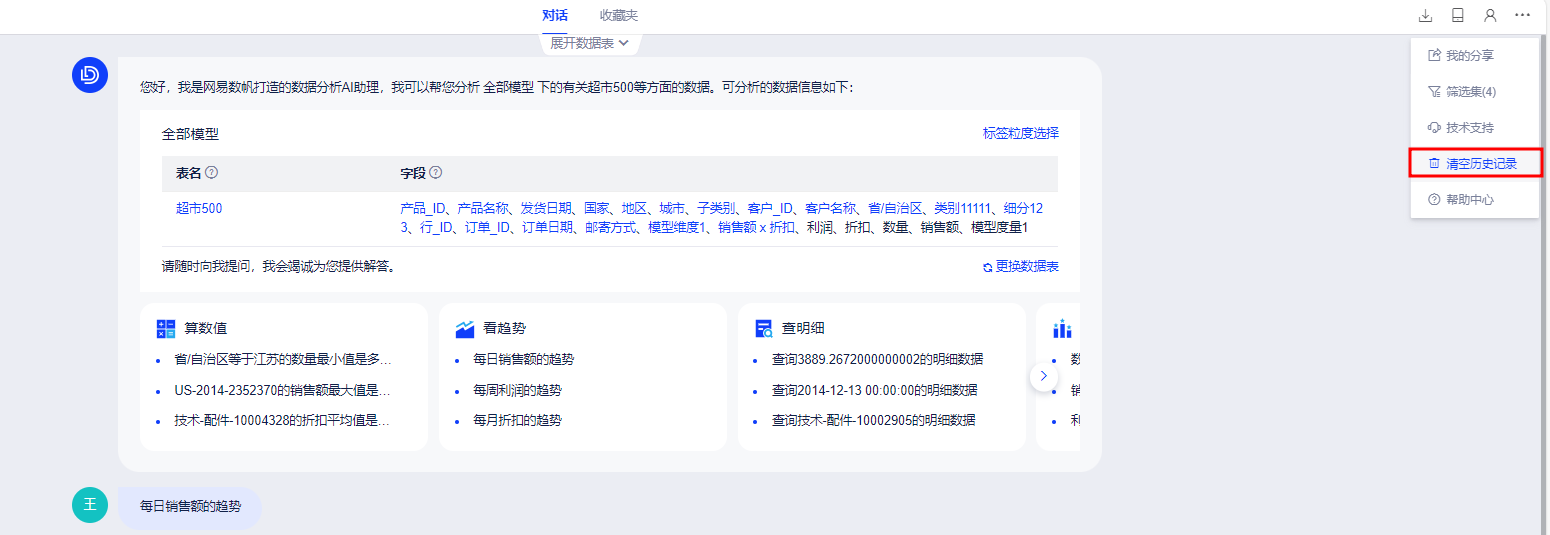The image size is (1550, 535).
Task: Click the blue AI assistant avatar
Action: point(90,75)
